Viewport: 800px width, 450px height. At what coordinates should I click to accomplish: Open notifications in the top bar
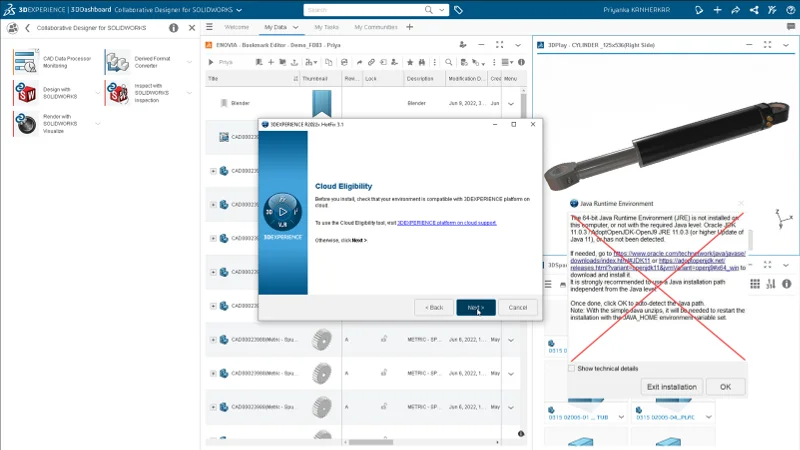[699, 10]
